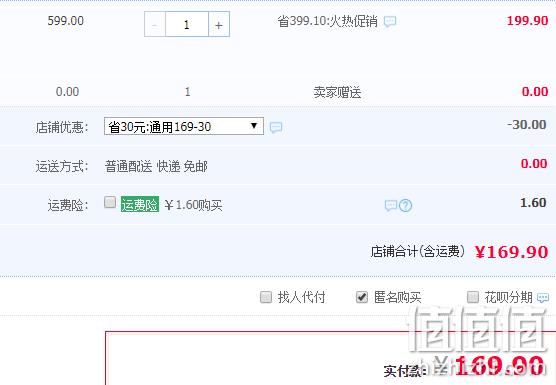556x385 pixels.
Task: Click the dropdown arrow of 店铺优惠 selector
Action: [254, 126]
